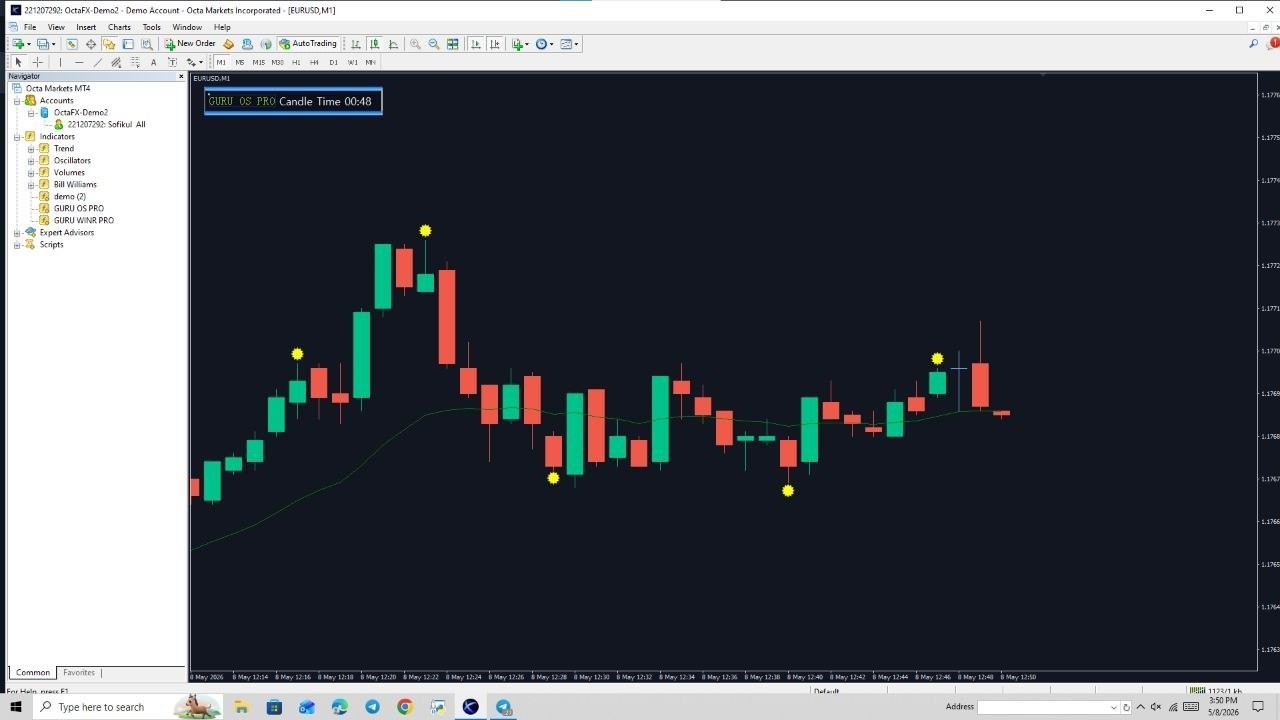Select GURU WINR PRO indicator
The height and width of the screenshot is (720, 1280).
83,220
